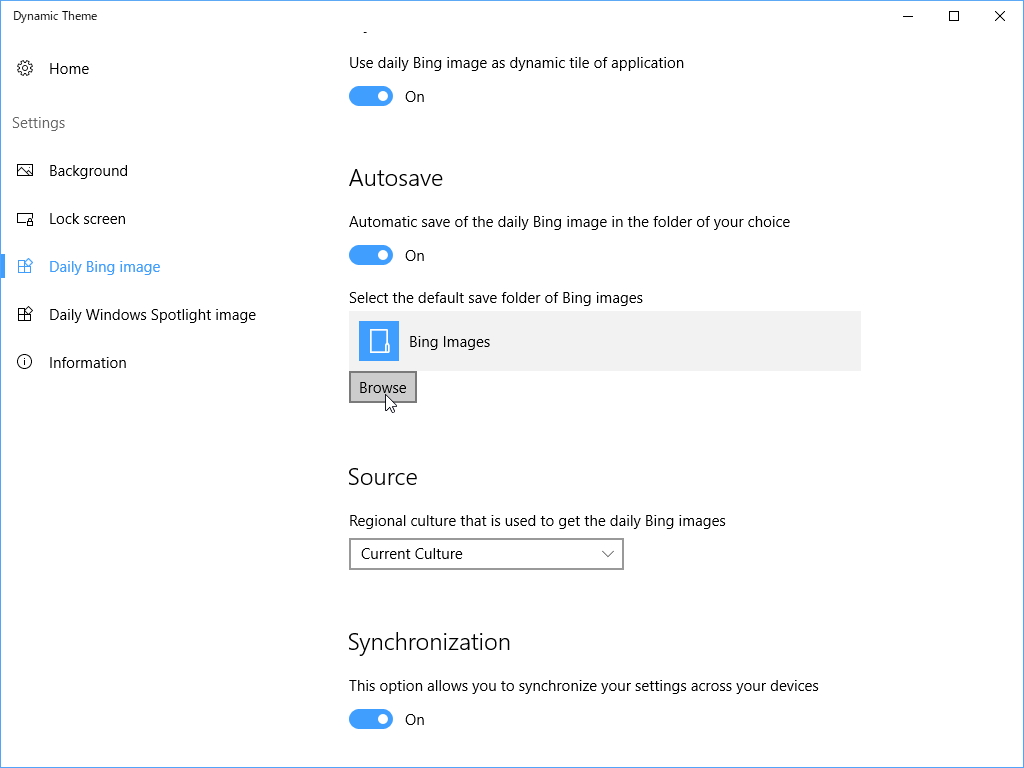
Task: Click the Lock screen monitor icon
Action: click(26, 219)
